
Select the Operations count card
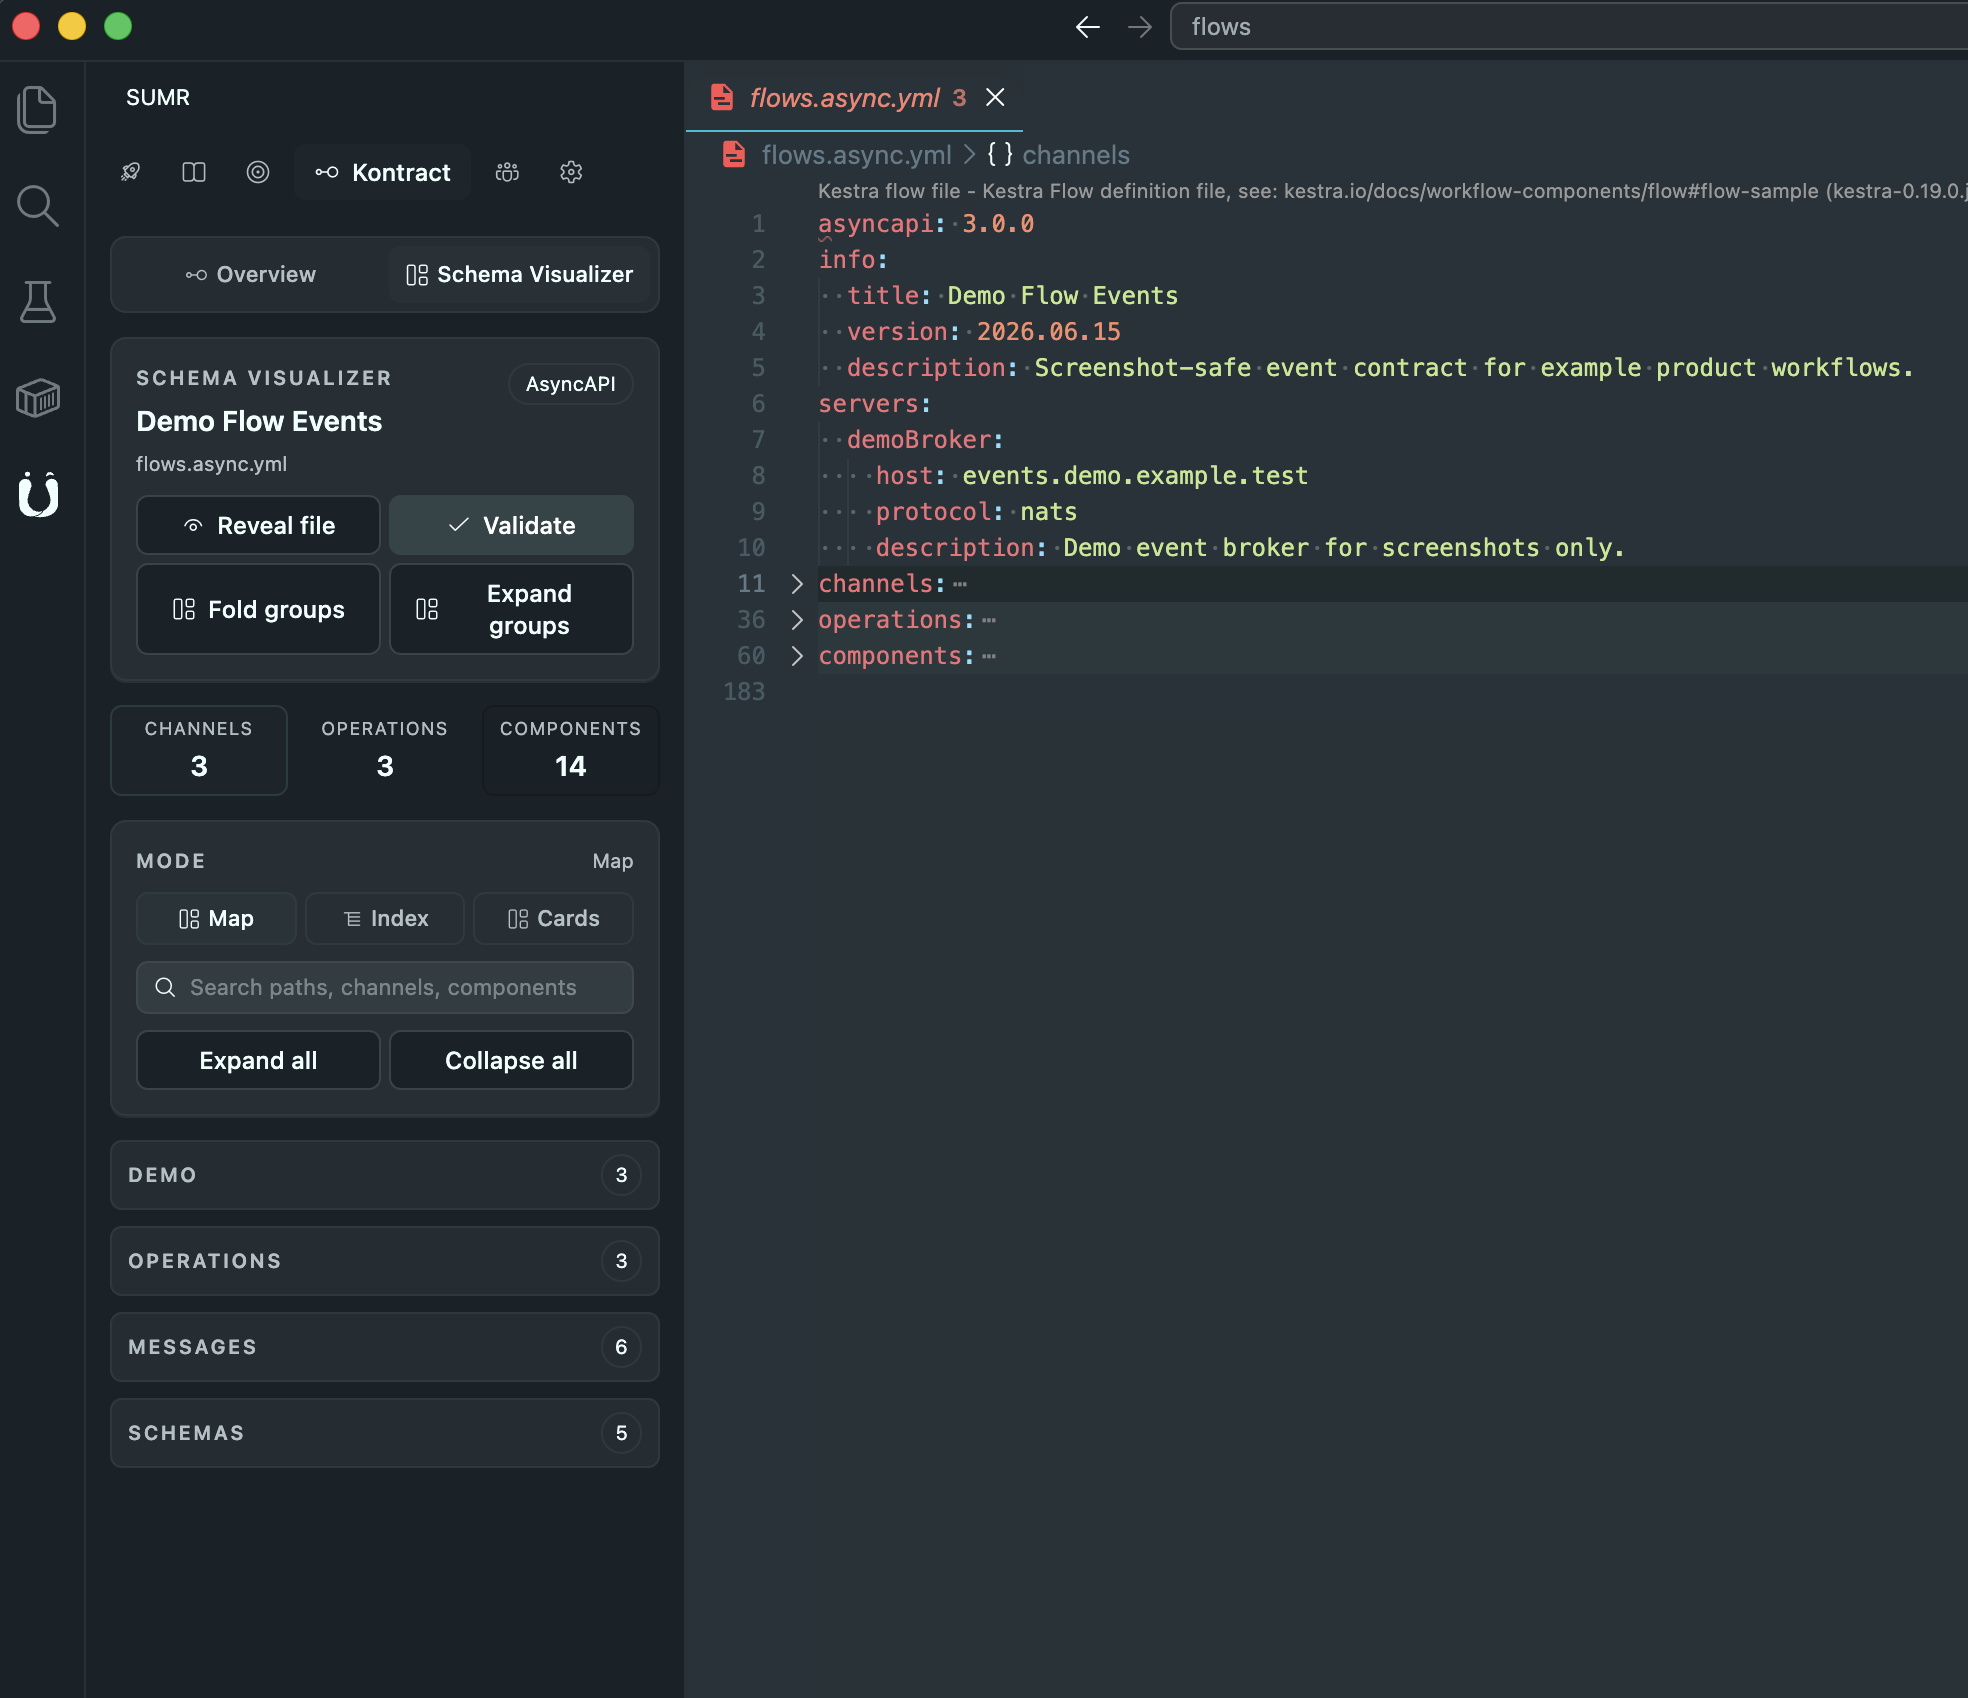point(385,750)
